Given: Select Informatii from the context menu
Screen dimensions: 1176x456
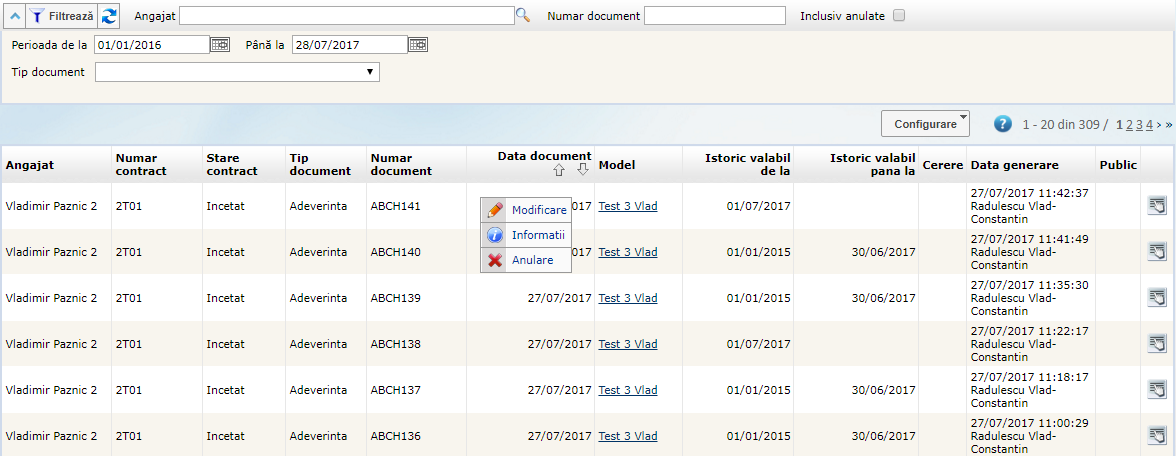Looking at the screenshot, I should click(537, 235).
